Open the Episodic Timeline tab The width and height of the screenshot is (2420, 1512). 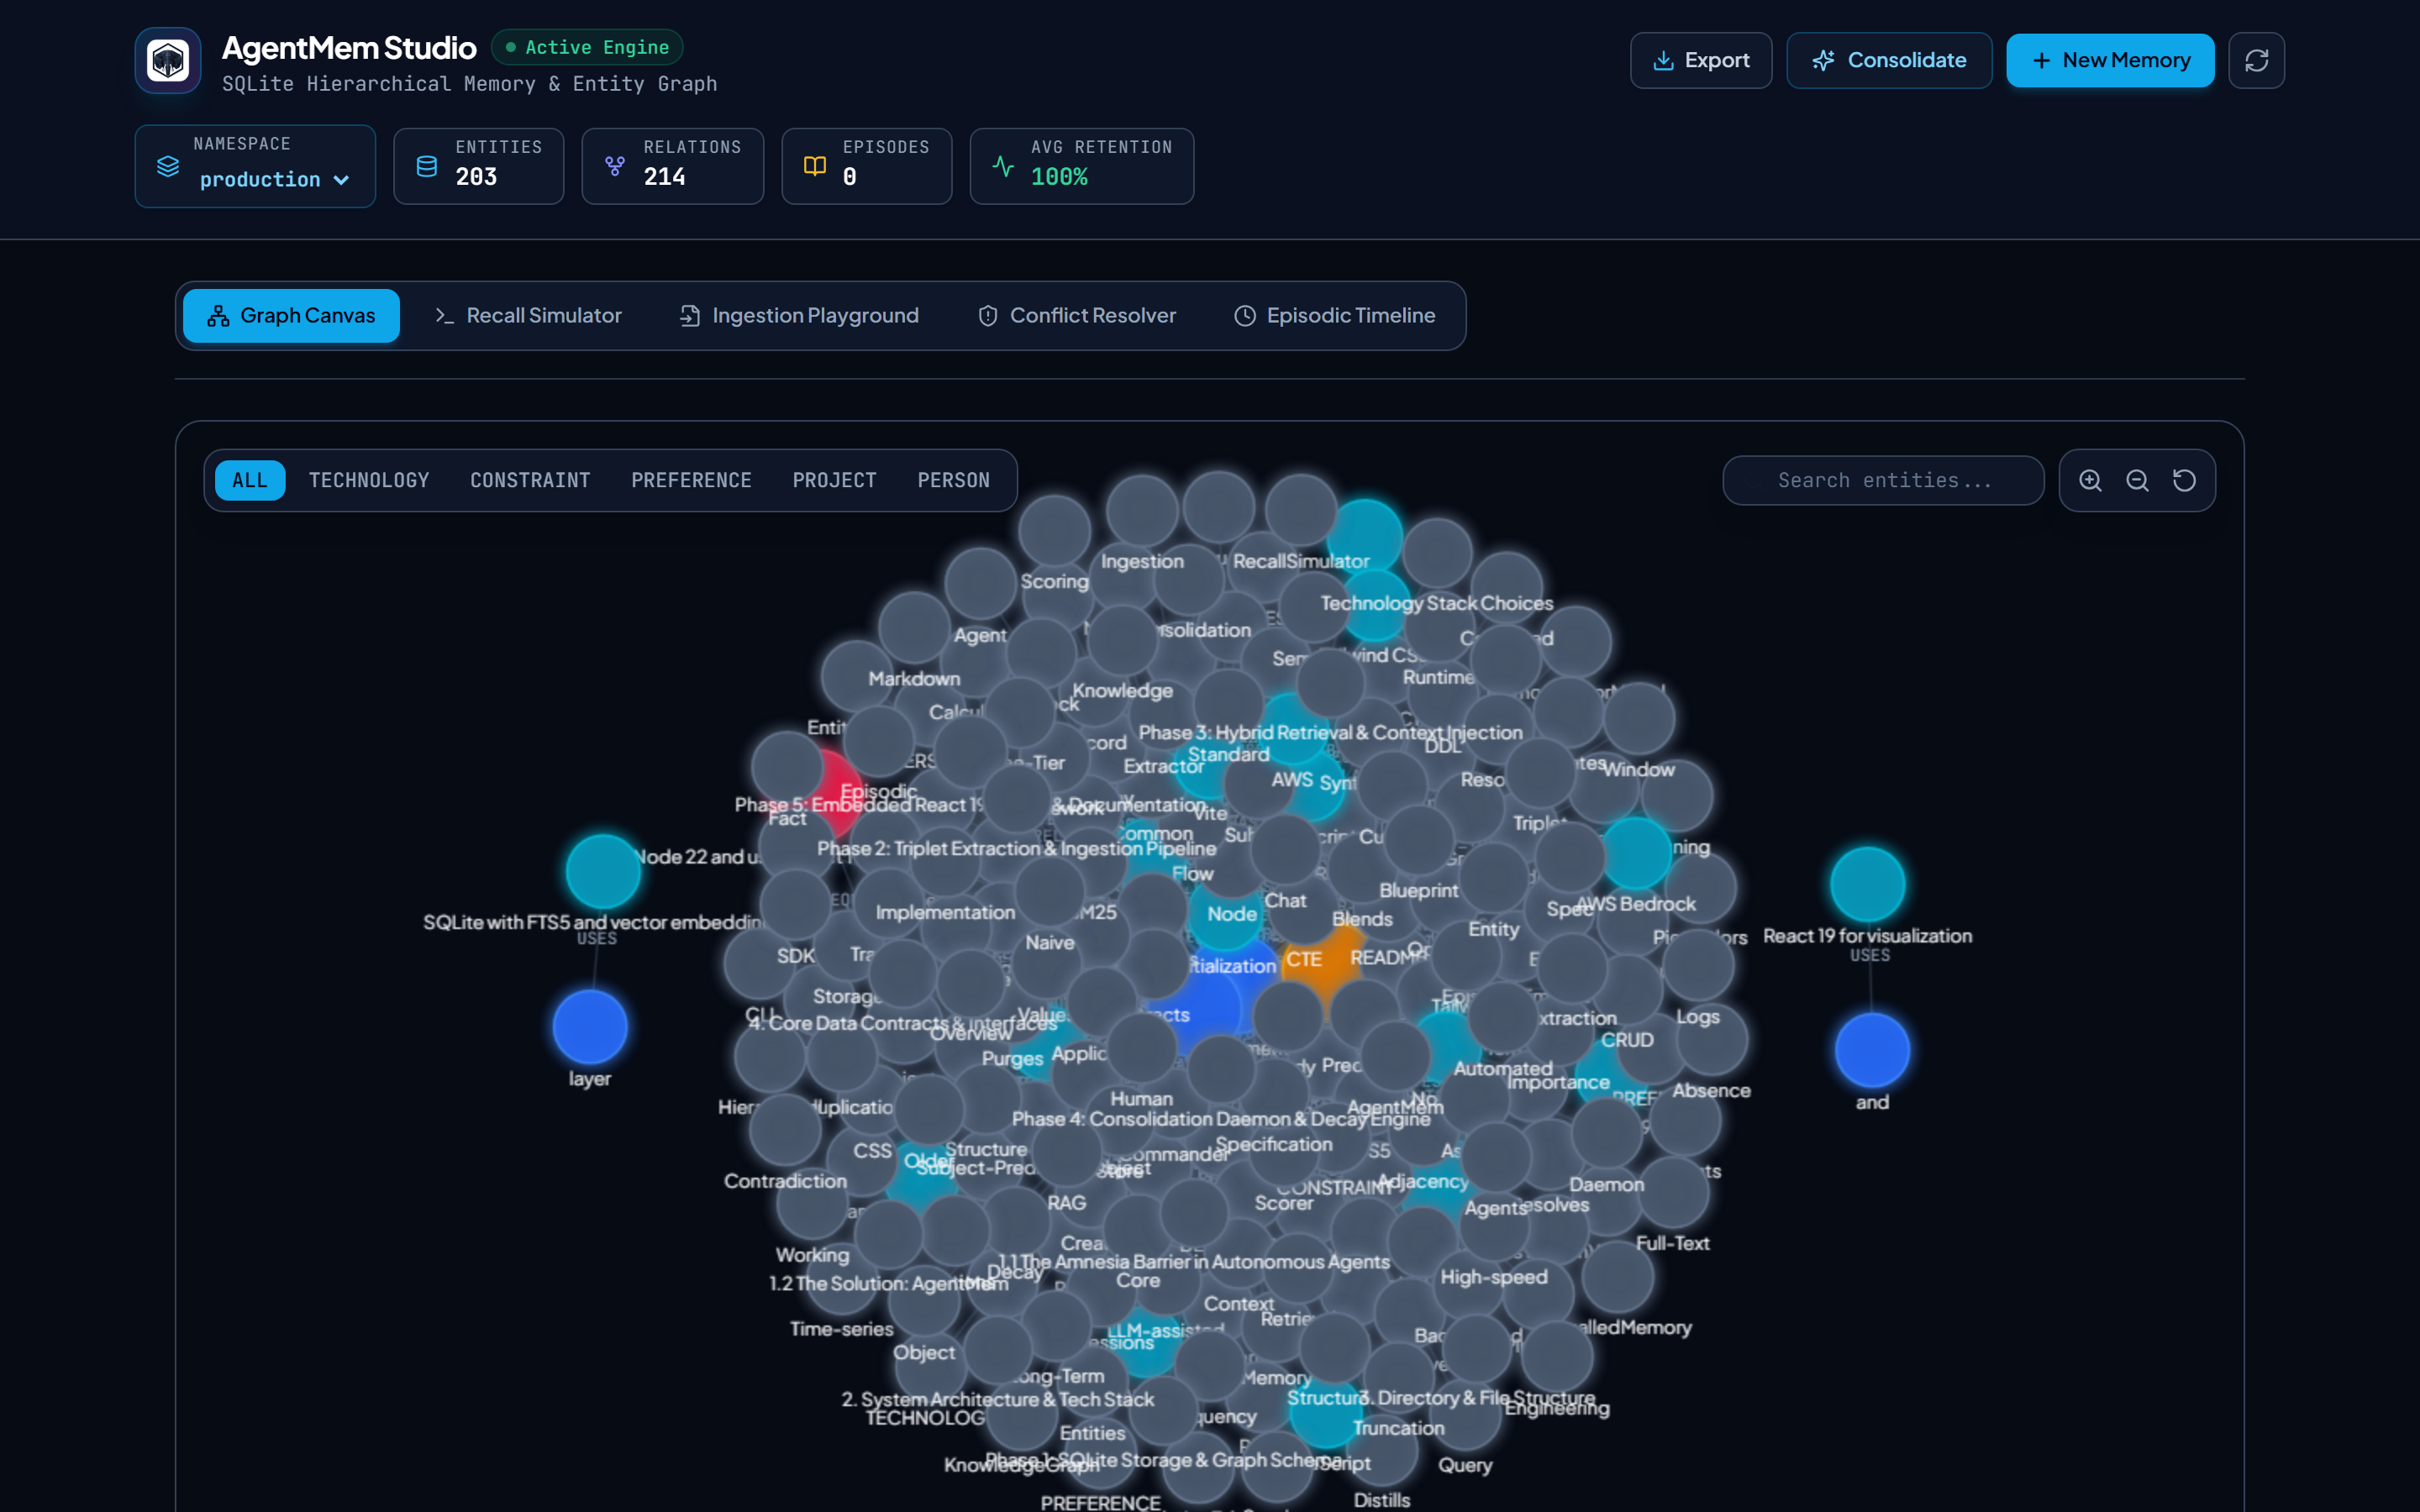coord(1335,315)
